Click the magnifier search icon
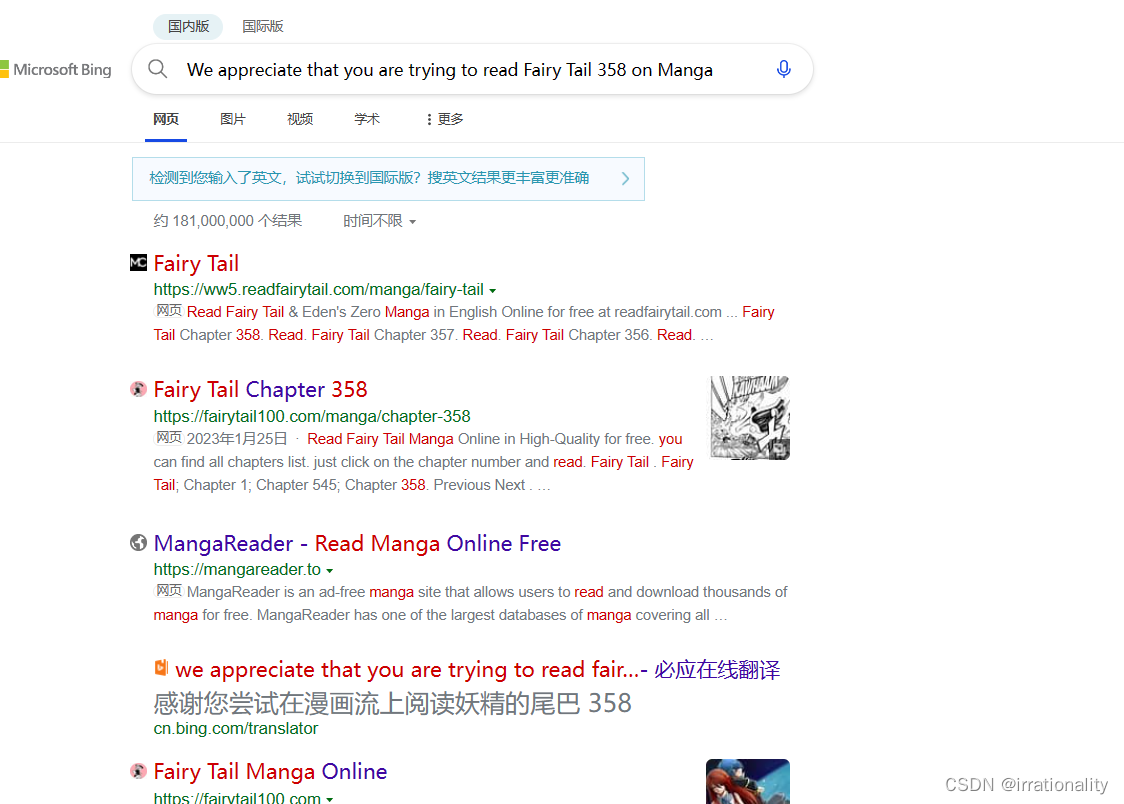Viewport: 1124px width, 804px height. [158, 69]
